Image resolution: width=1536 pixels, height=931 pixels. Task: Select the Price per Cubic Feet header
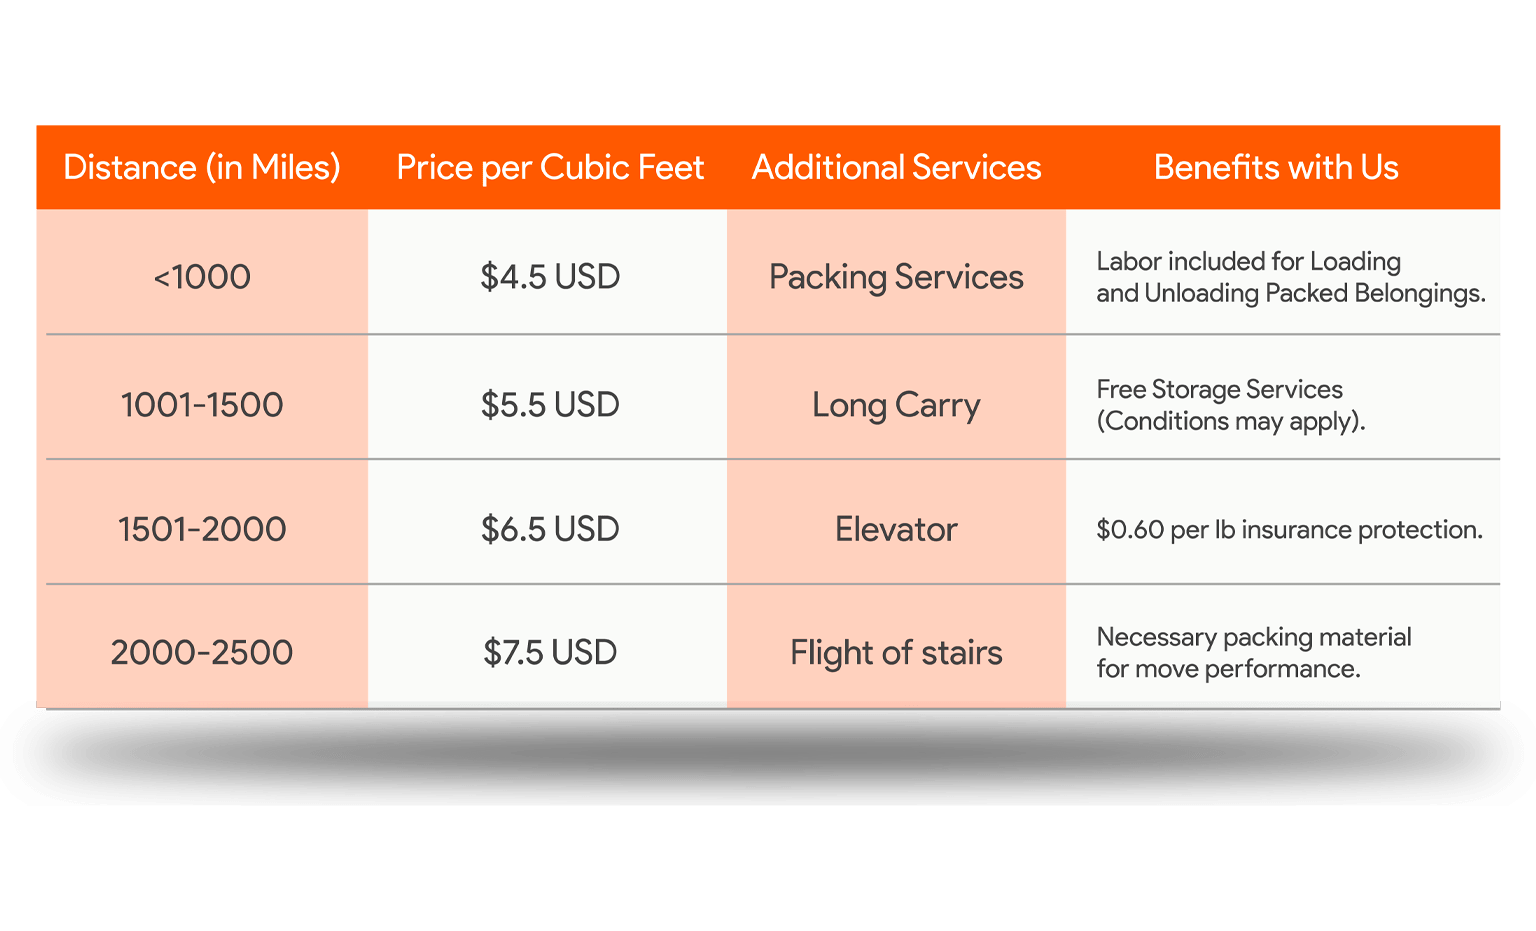[x=550, y=168]
